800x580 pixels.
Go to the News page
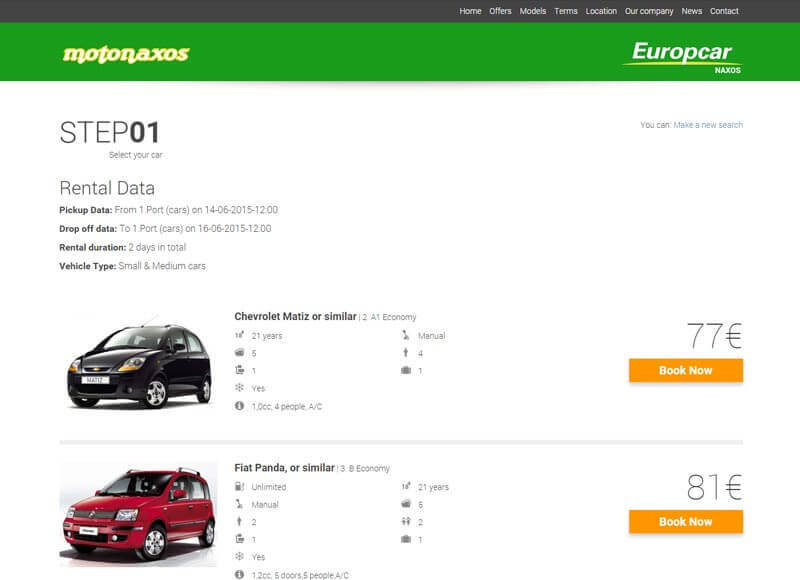coord(692,11)
